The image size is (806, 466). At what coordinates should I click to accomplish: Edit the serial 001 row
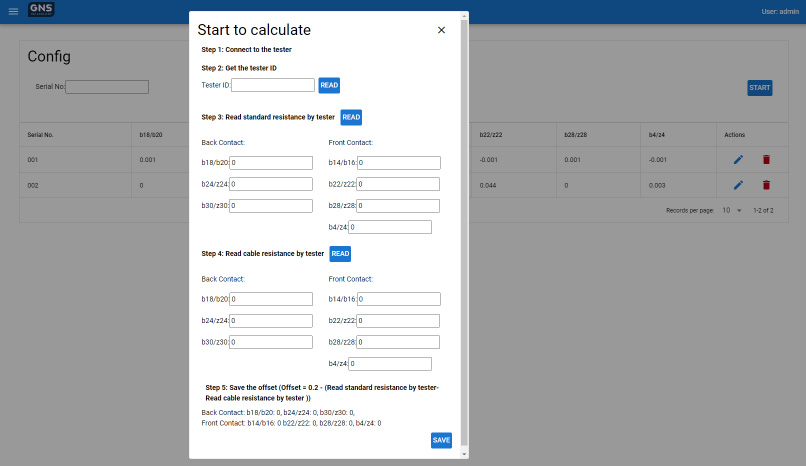point(738,159)
